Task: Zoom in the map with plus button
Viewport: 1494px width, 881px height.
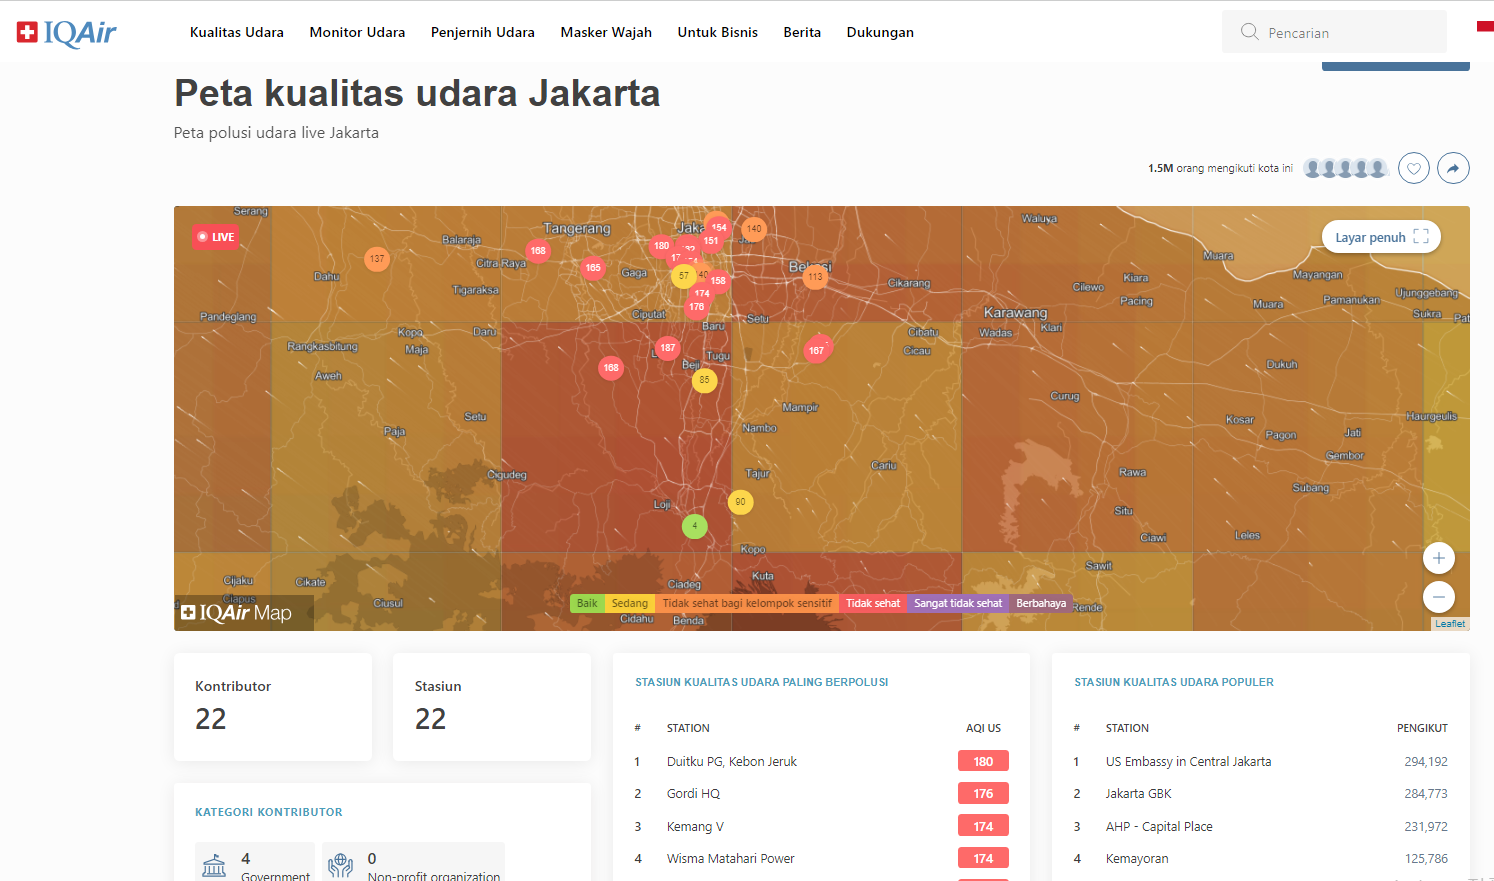Action: [1438, 558]
